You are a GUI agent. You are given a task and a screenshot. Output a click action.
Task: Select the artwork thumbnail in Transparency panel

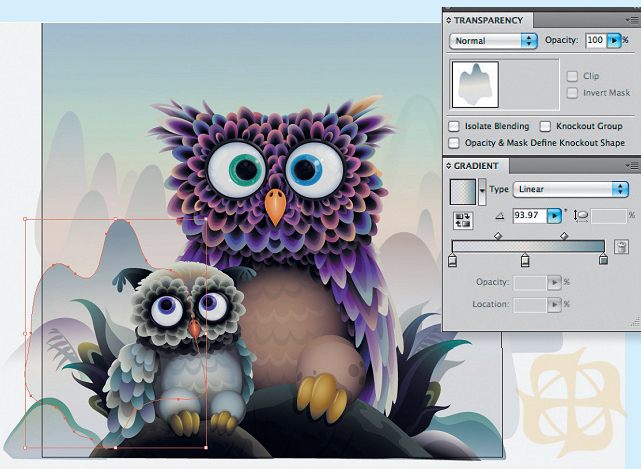coord(475,85)
